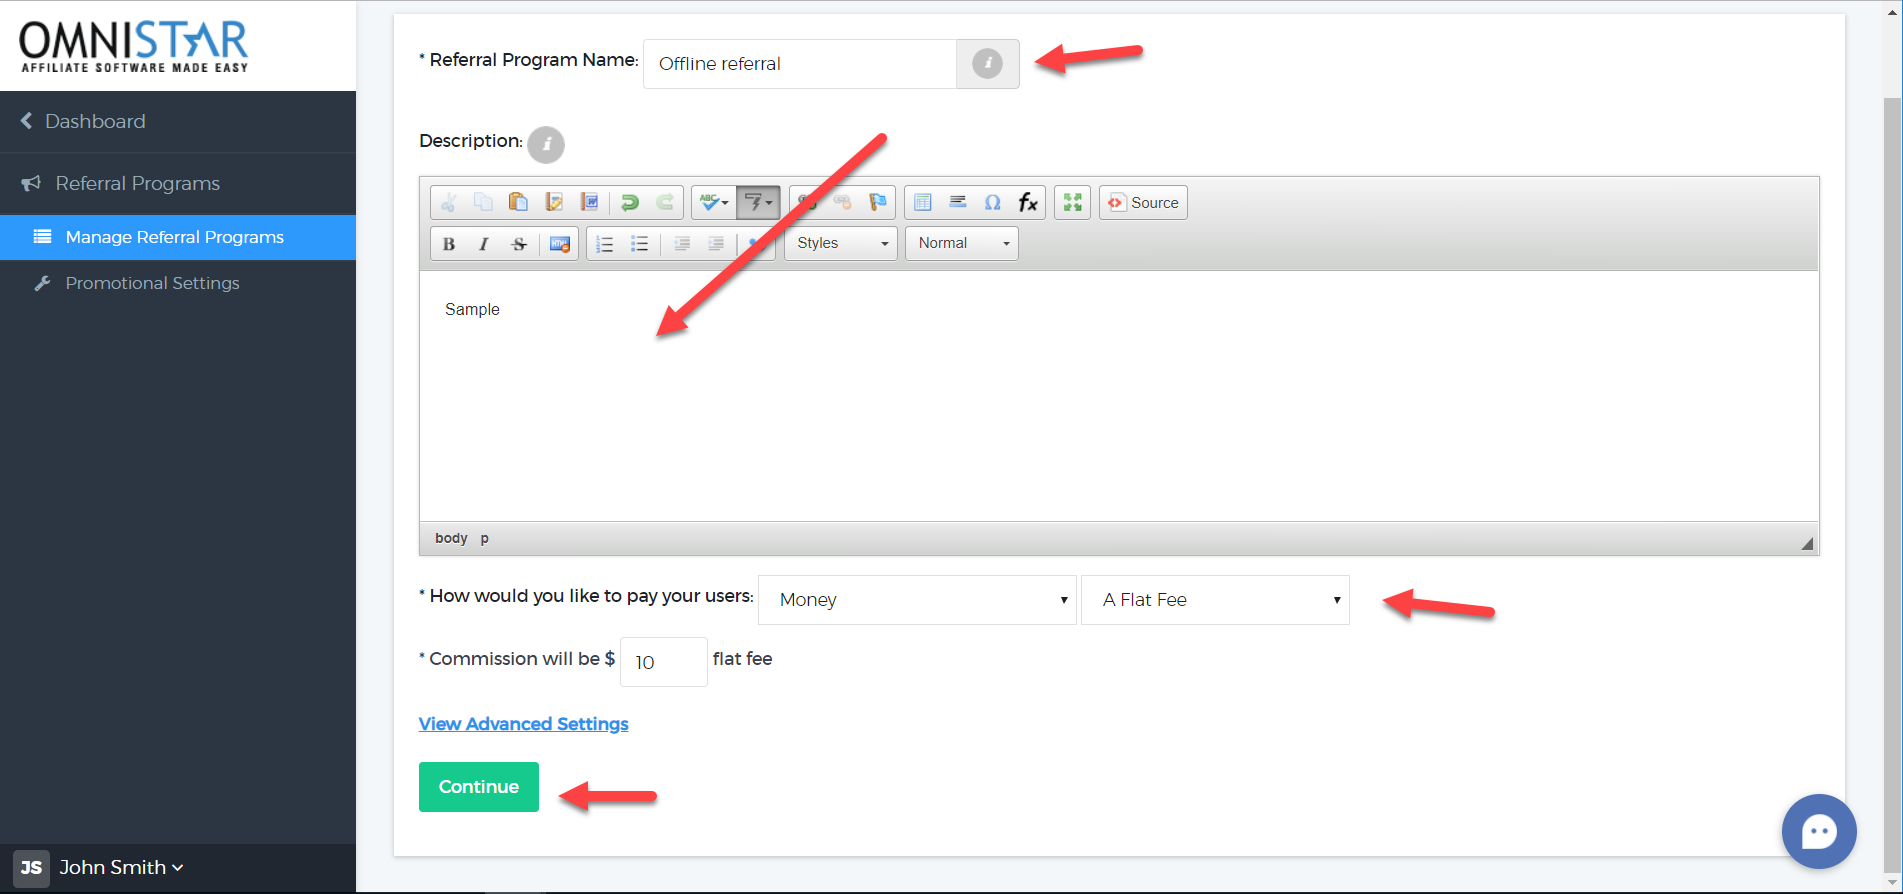Screen dimensions: 1903x894
Task: Open the Money payment type dropdown
Action: coord(918,600)
